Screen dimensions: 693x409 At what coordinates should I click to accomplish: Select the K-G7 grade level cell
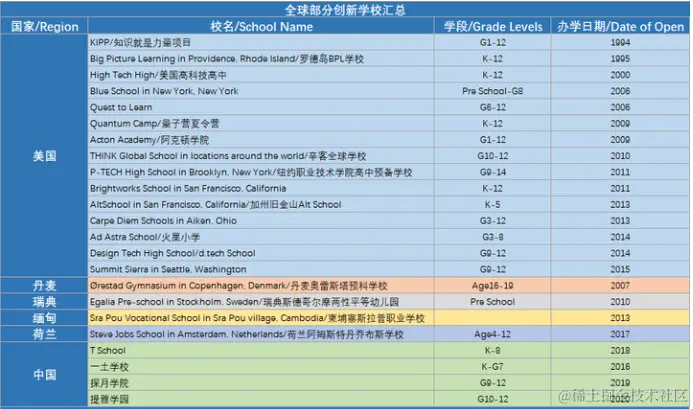click(x=493, y=367)
